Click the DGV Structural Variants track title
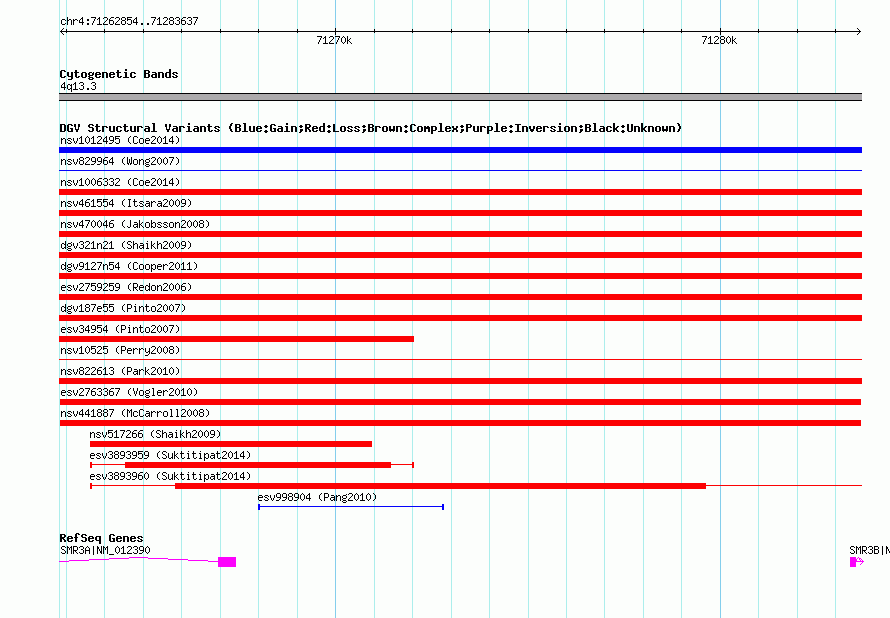 [371, 128]
